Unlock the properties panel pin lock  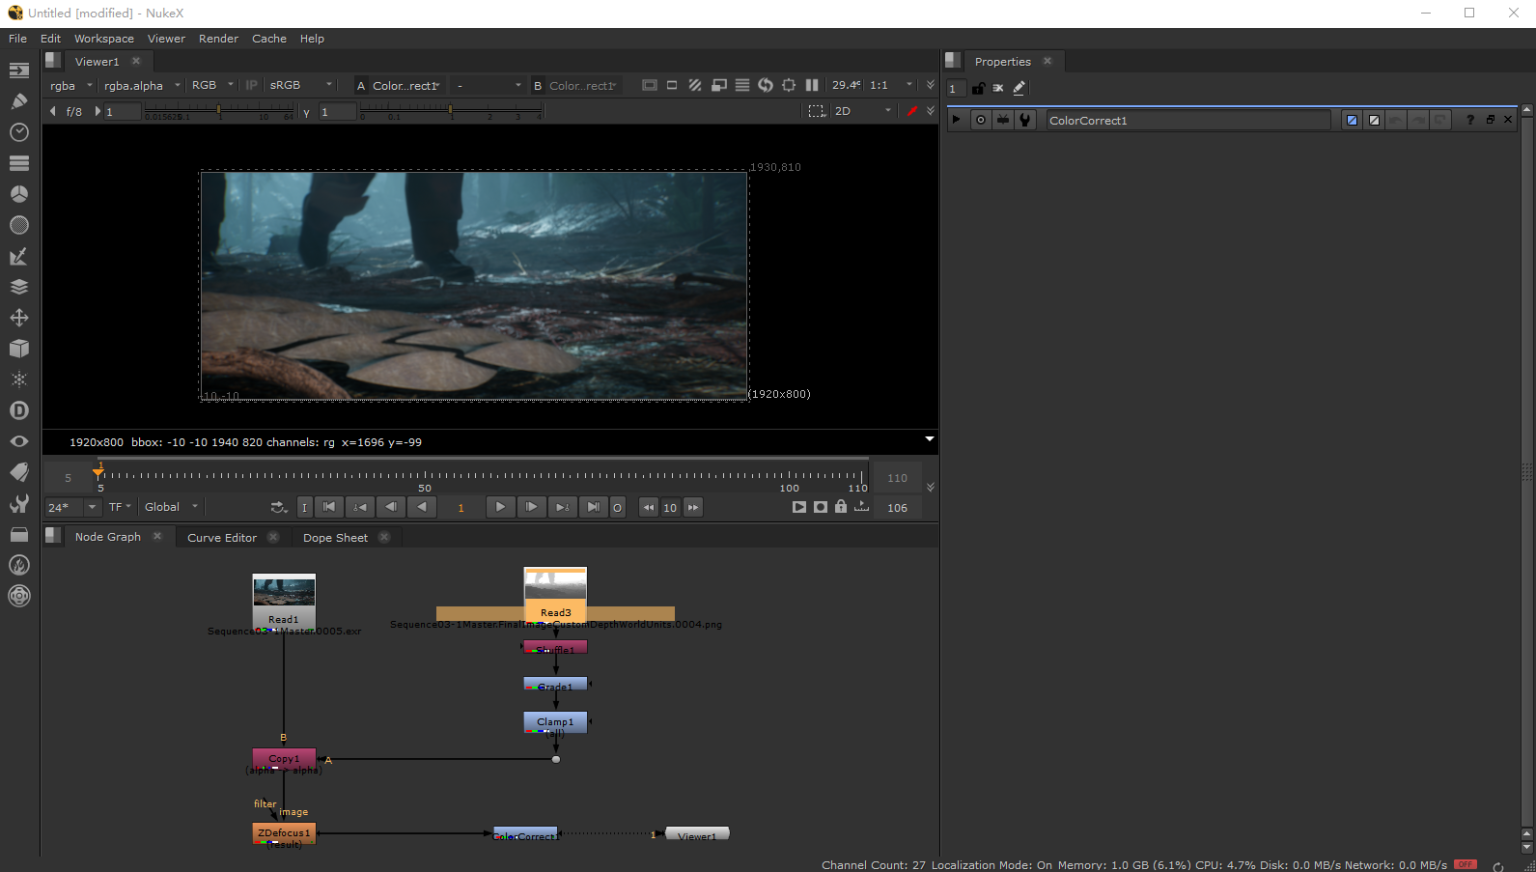(x=978, y=88)
